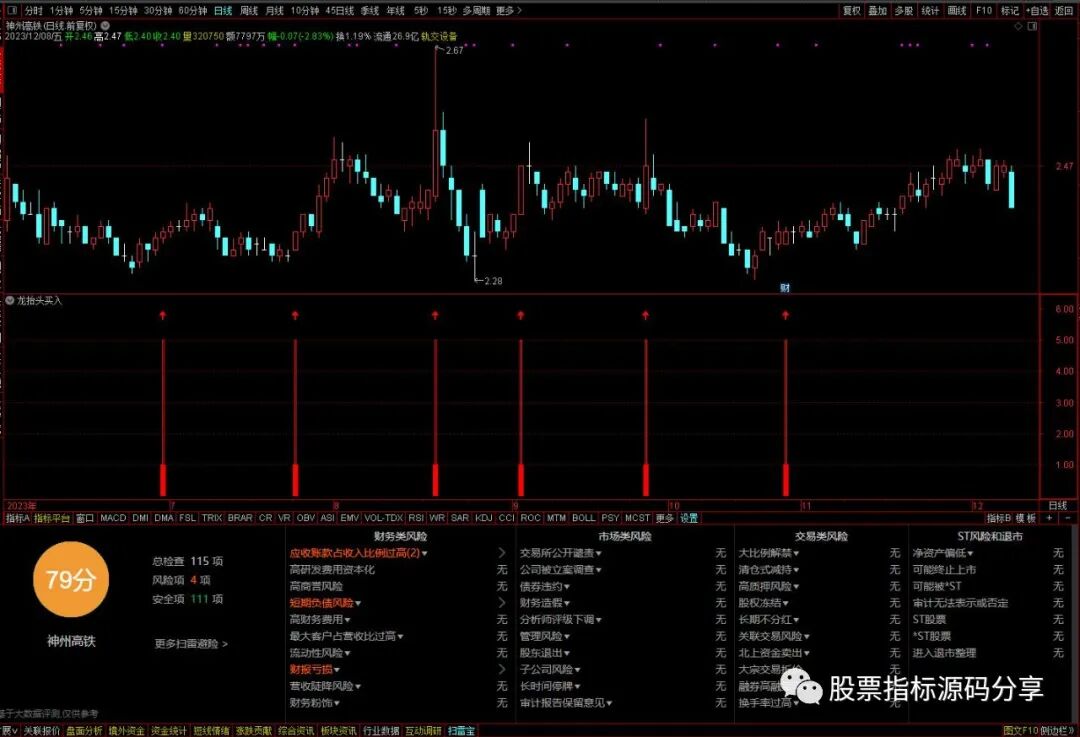Click the blue 财 marker on the chart
1080x737 pixels.
(x=785, y=287)
